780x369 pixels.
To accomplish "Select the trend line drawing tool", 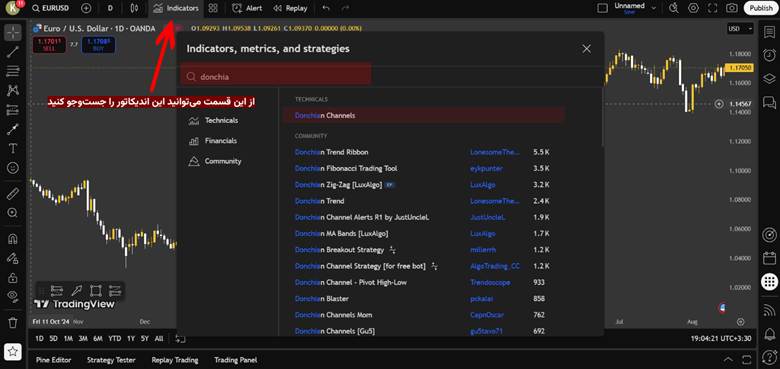I will click(13, 52).
